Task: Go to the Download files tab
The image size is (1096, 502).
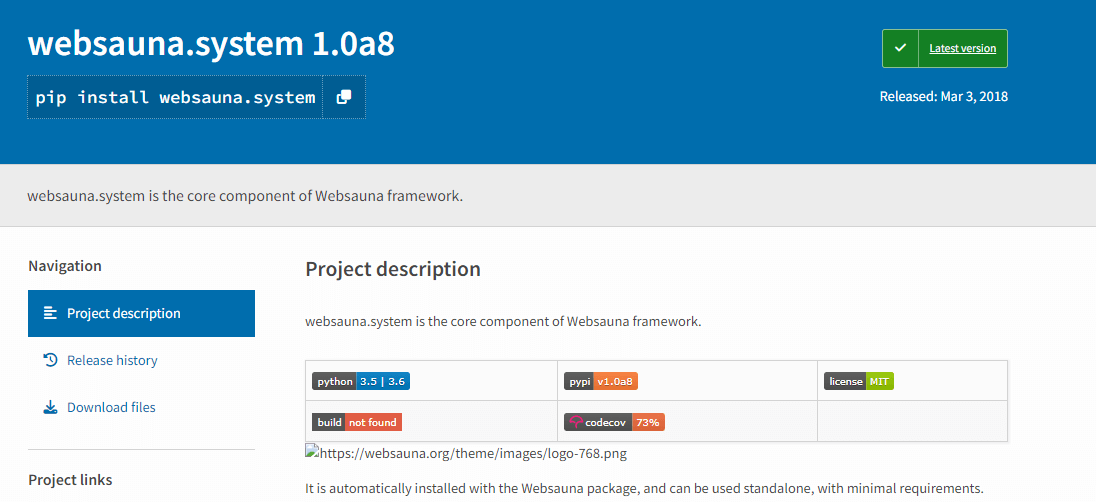Action: tap(111, 407)
